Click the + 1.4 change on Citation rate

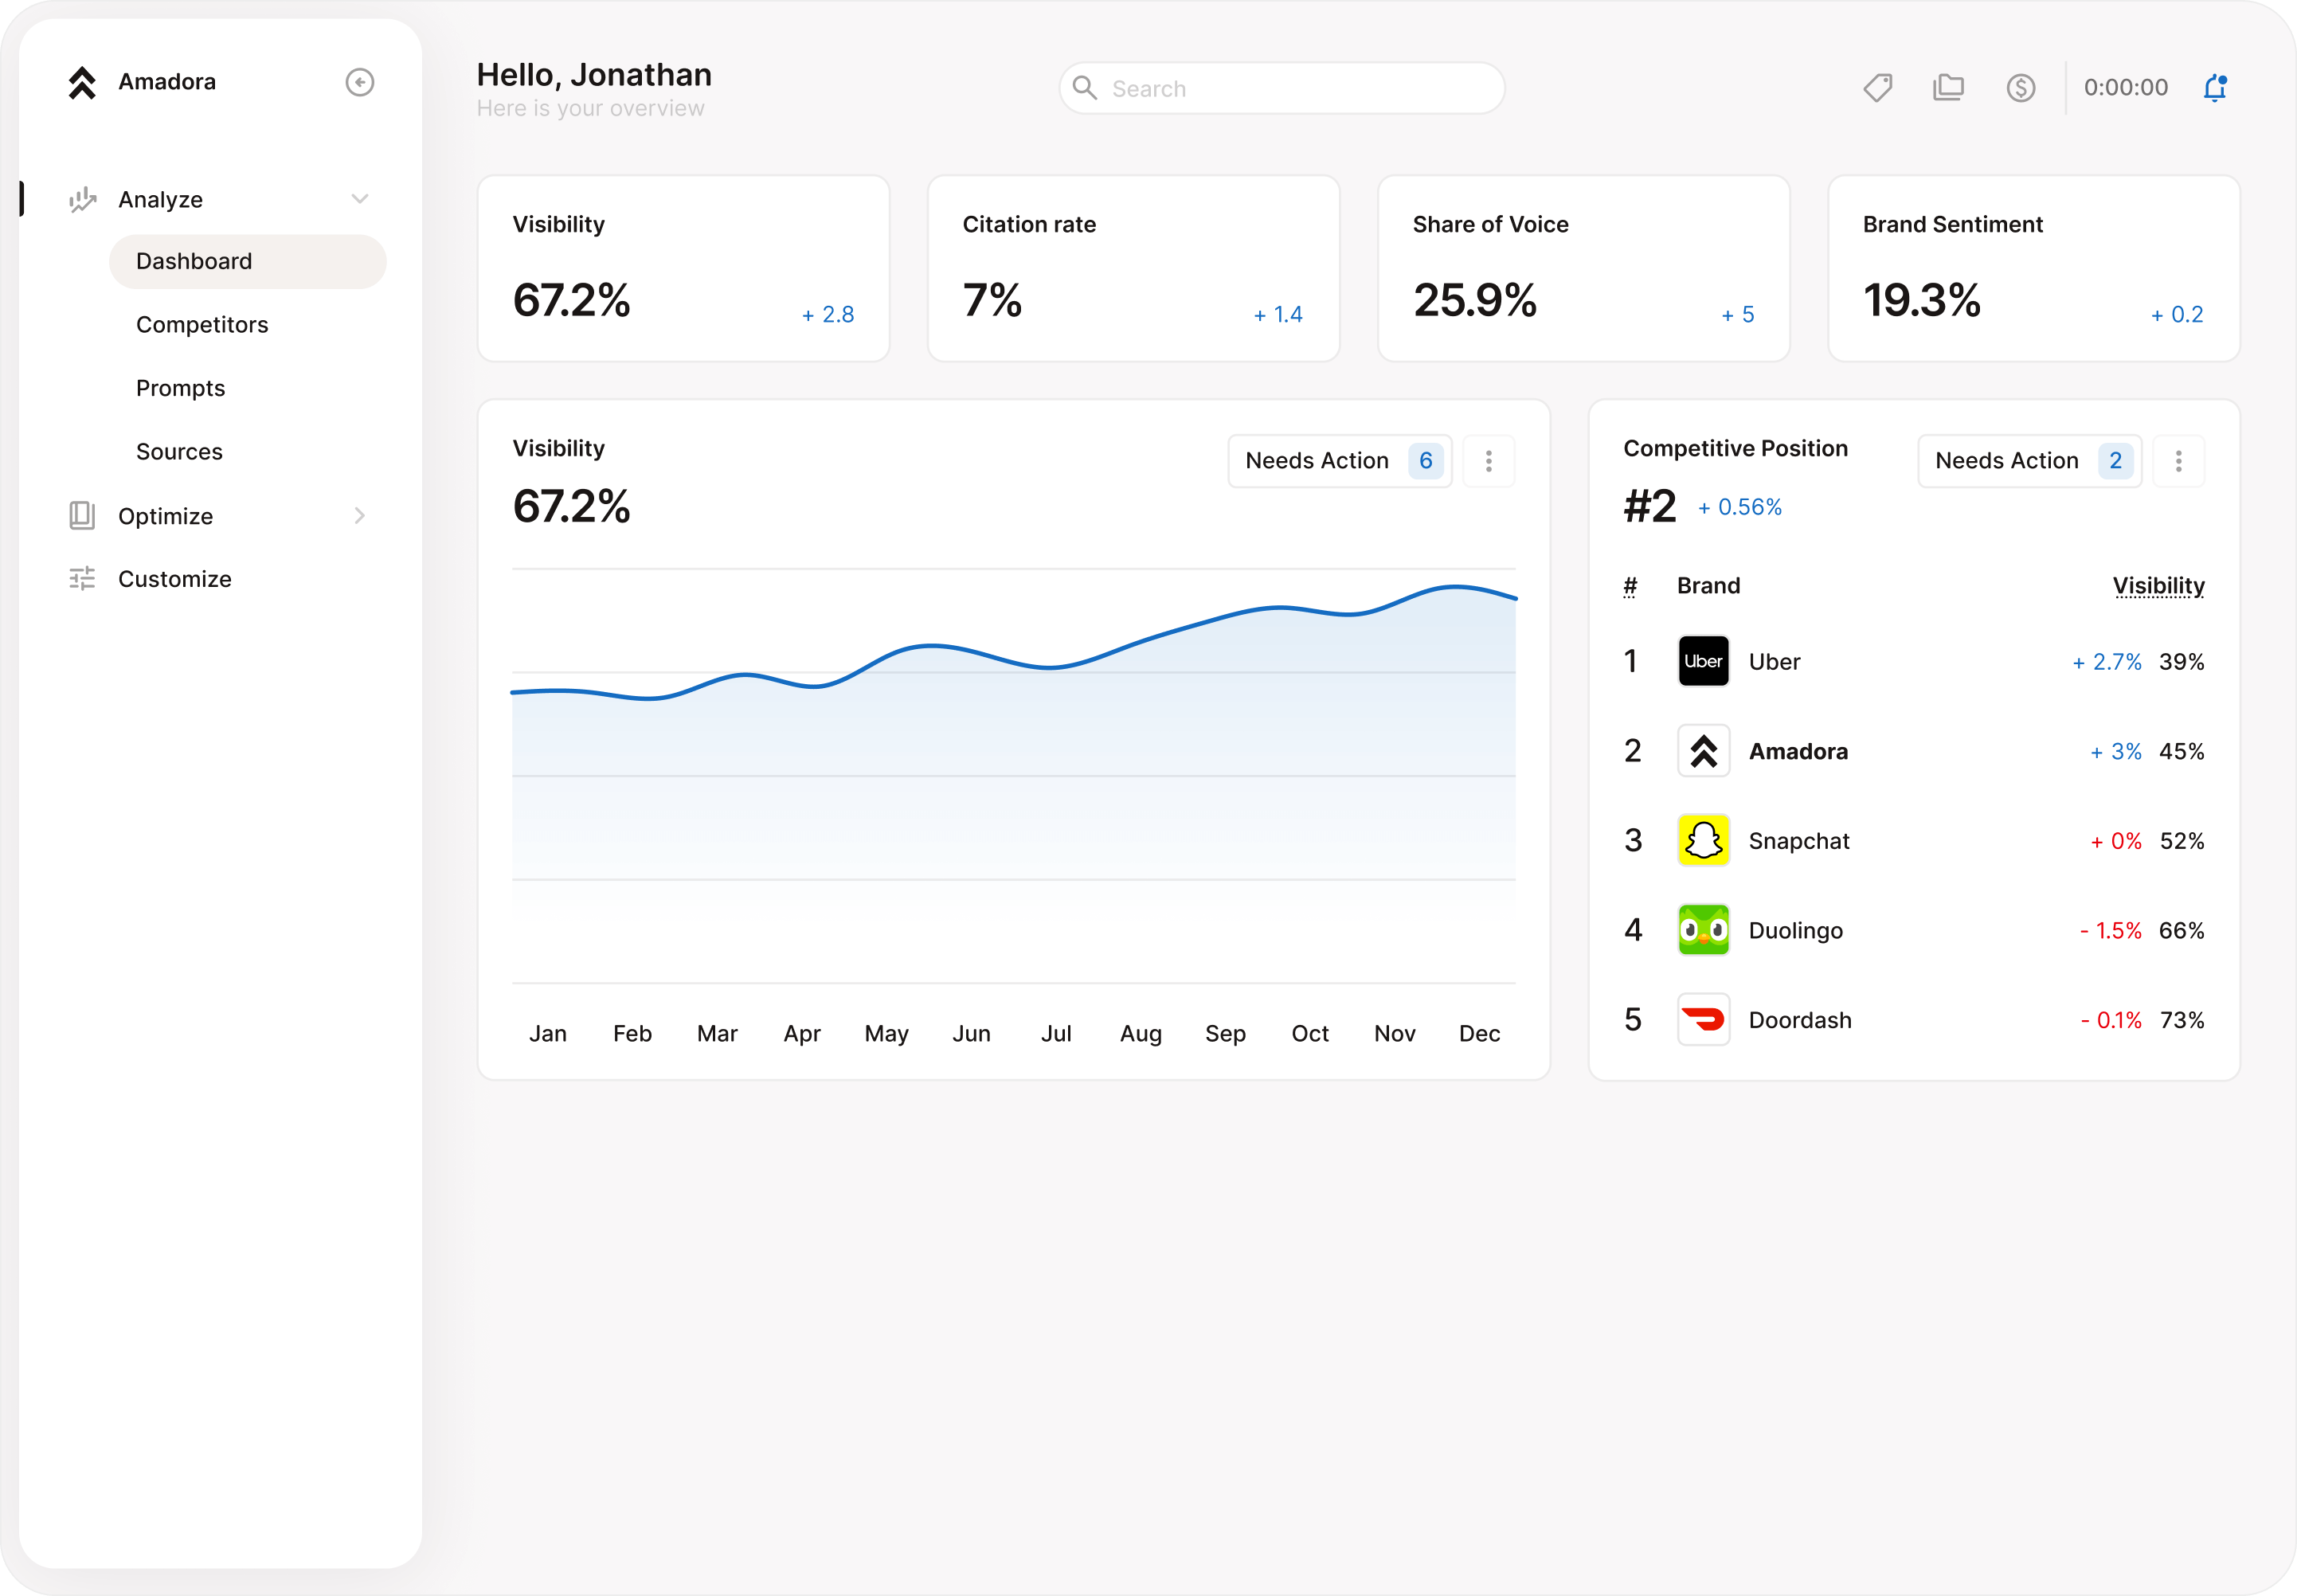click(x=1278, y=315)
